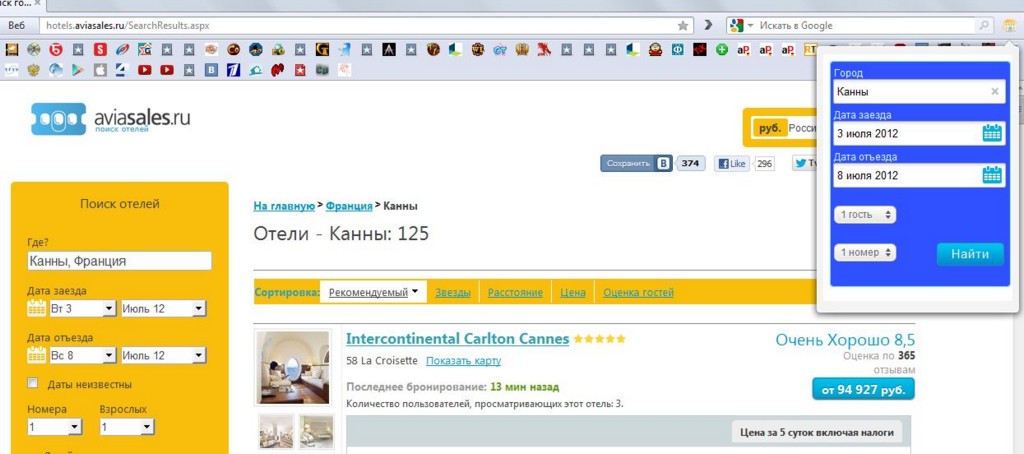The height and width of the screenshot is (454, 1024).
Task: Click the от 94 927 руб. price button
Action: pos(862,389)
